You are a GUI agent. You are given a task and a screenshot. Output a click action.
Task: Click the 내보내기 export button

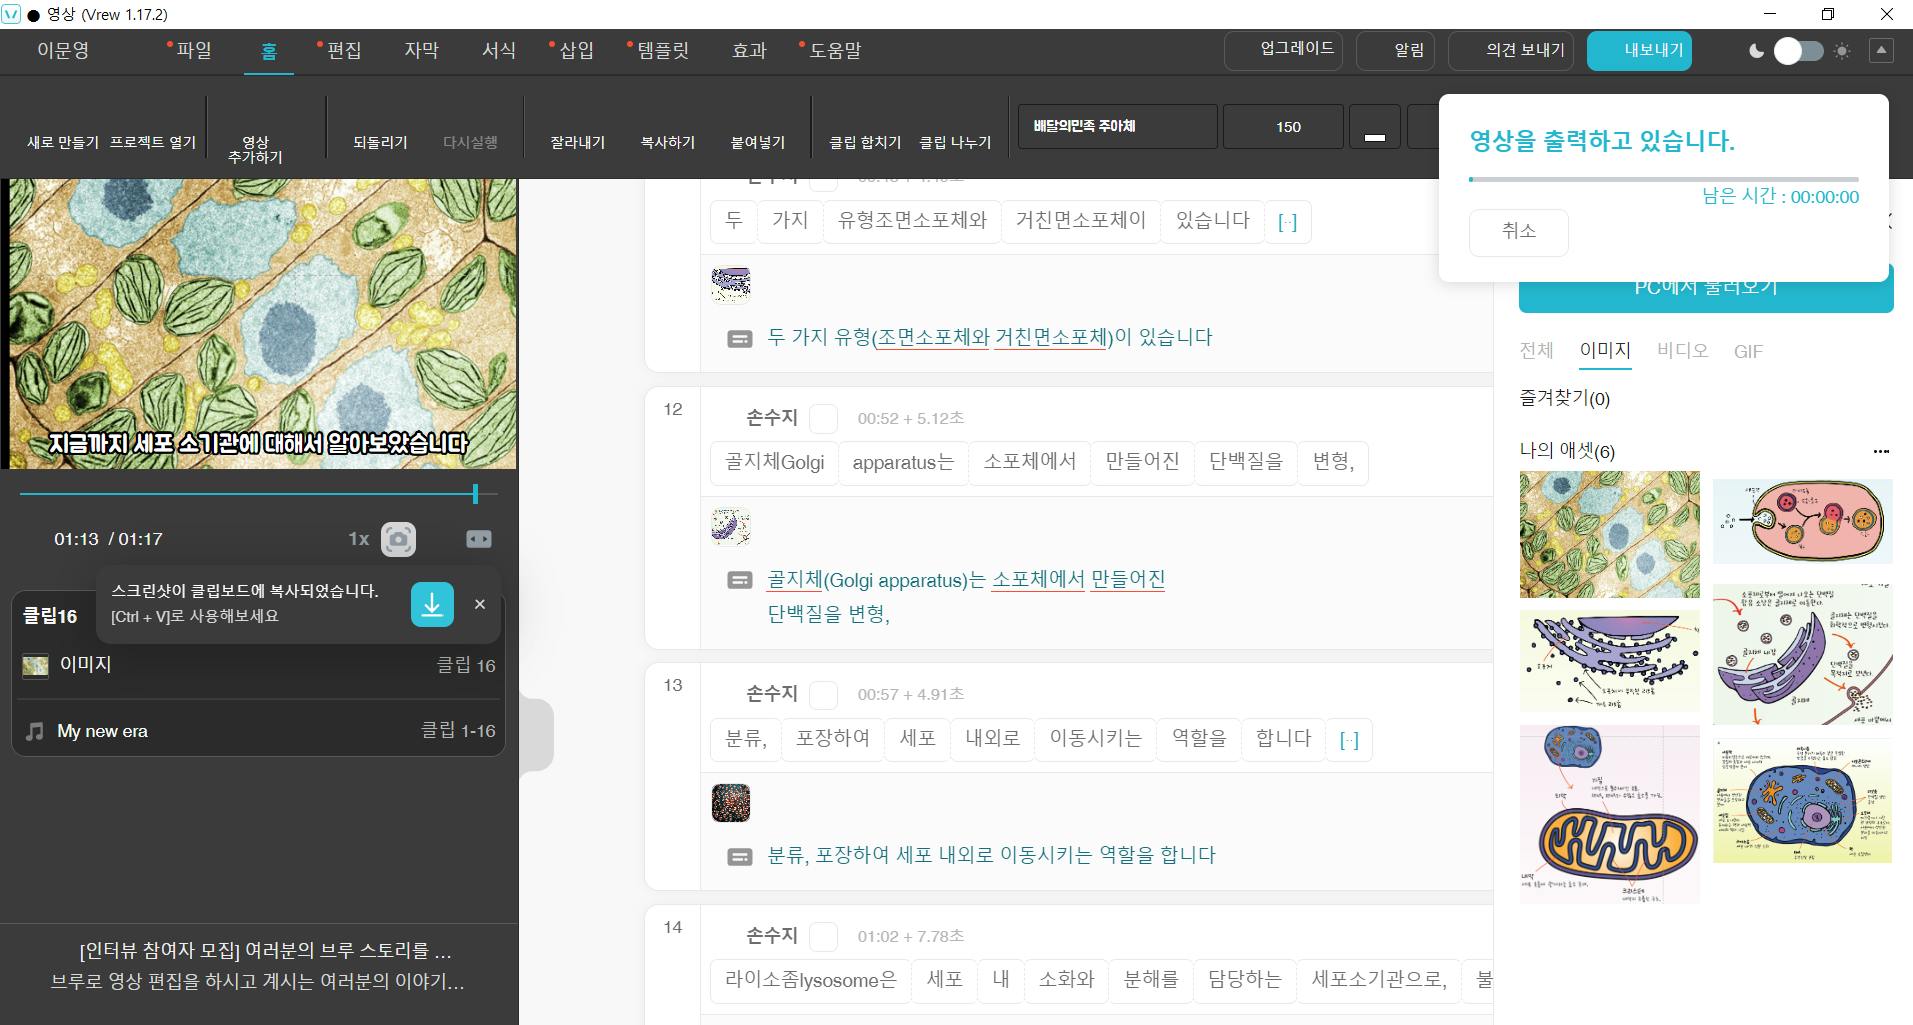pos(1640,51)
